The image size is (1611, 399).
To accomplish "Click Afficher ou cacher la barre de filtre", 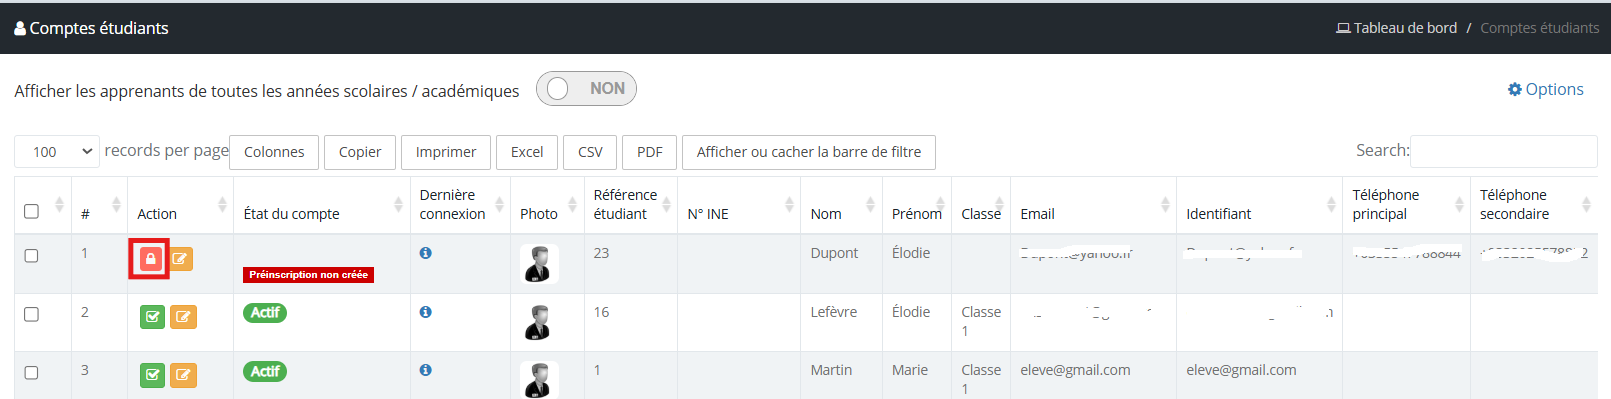I will click(809, 152).
